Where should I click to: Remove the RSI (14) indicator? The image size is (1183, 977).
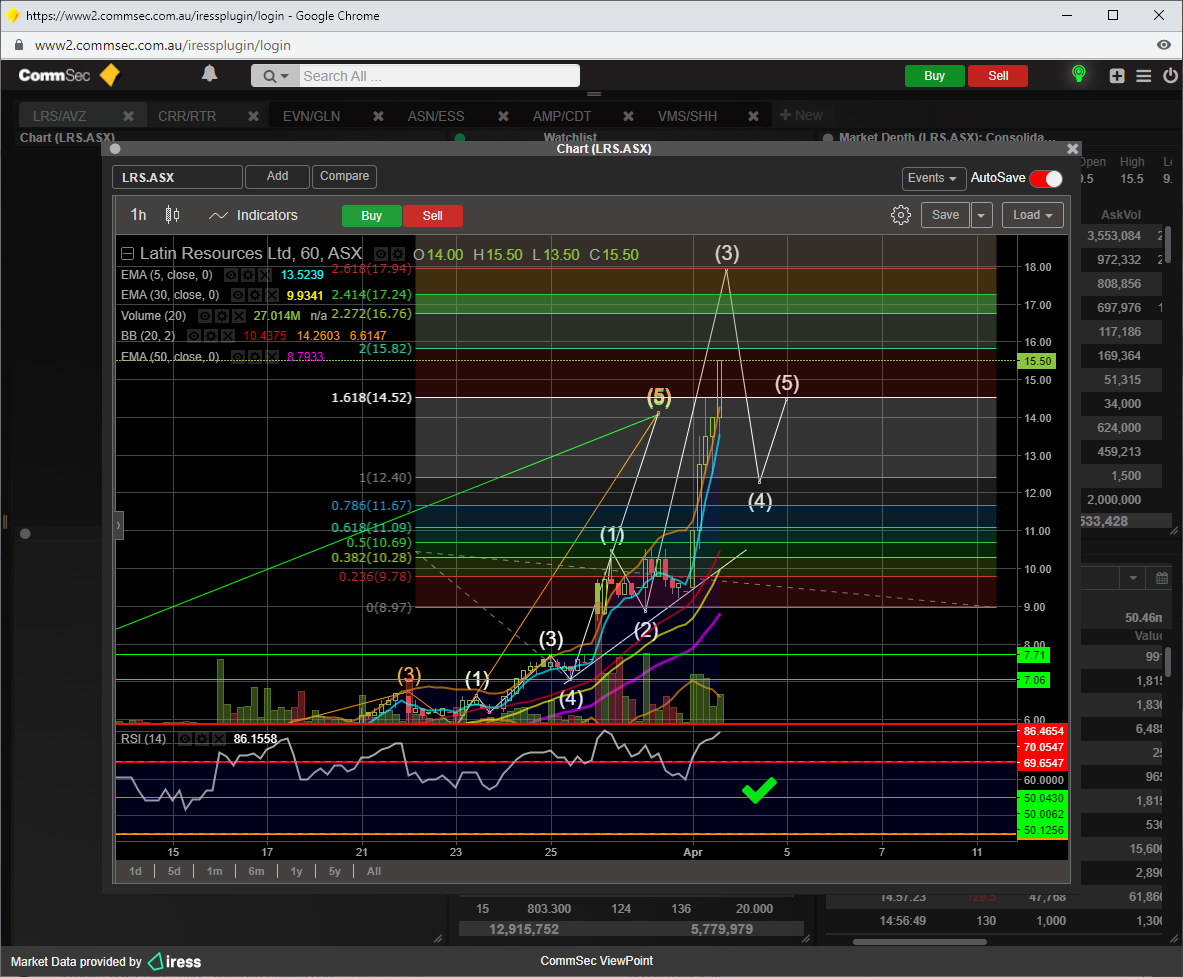[x=218, y=739]
